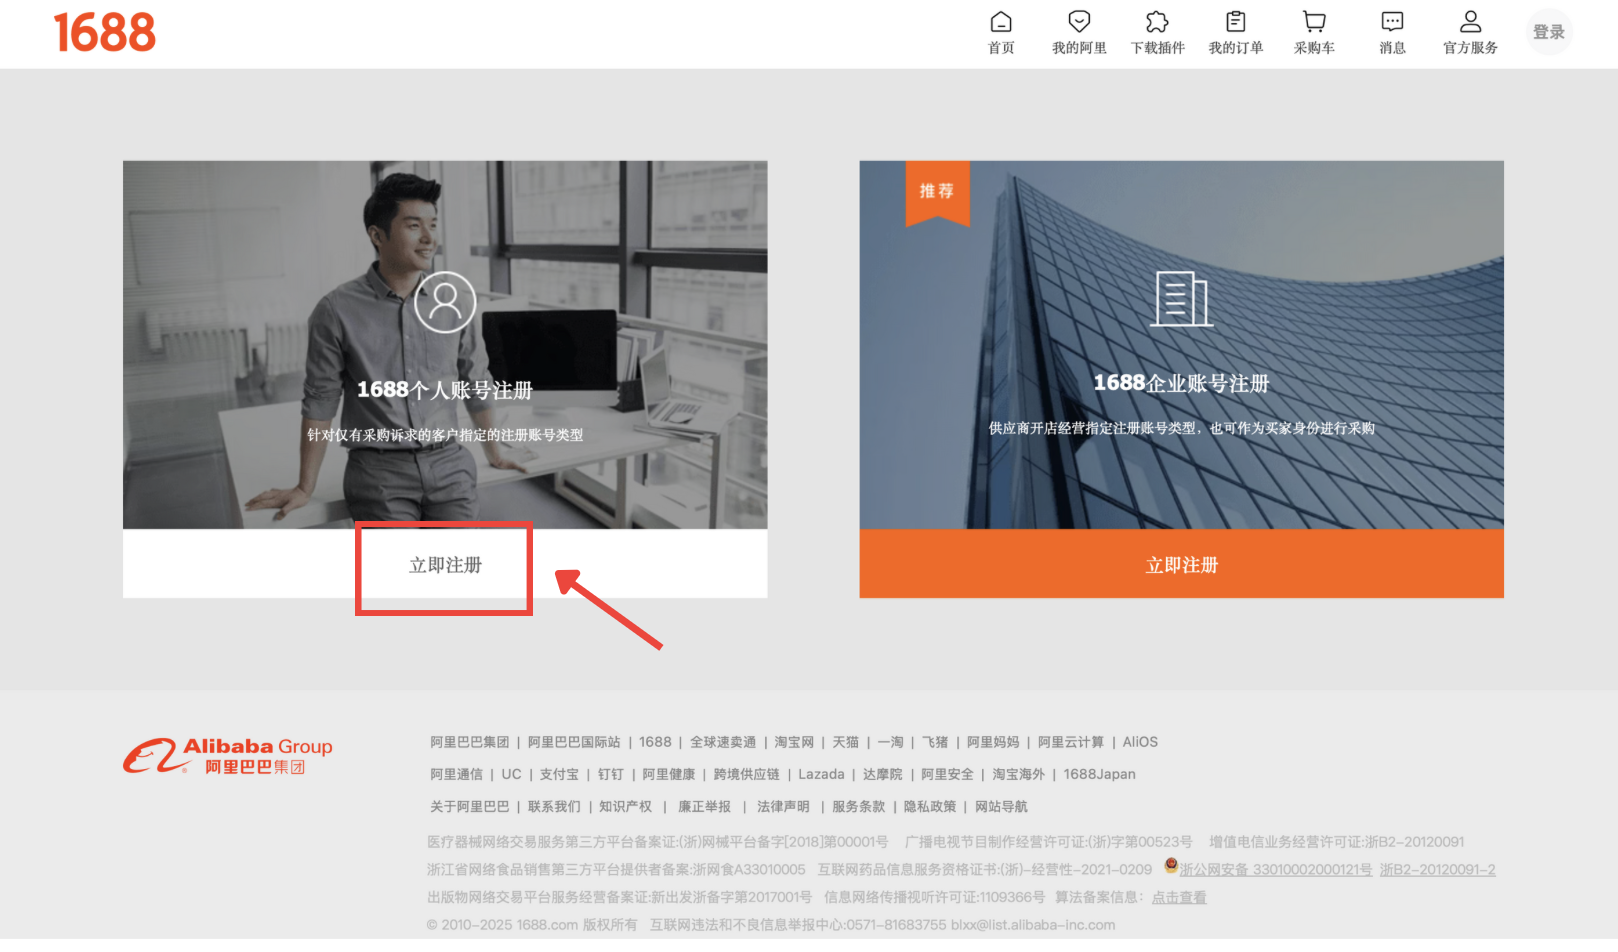Image resolution: width=1618 pixels, height=952 pixels.
Task: Open 阿里巴巴国际站 footer link
Action: (574, 742)
